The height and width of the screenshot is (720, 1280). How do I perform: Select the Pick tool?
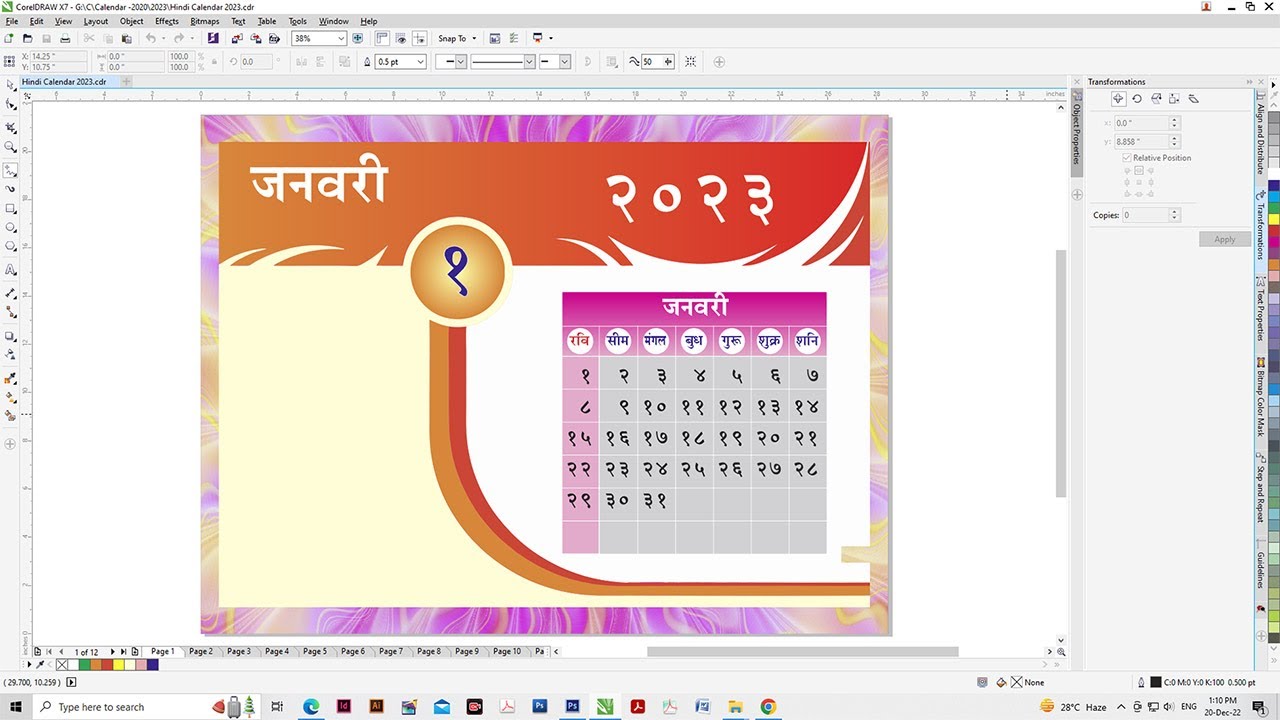(11, 86)
